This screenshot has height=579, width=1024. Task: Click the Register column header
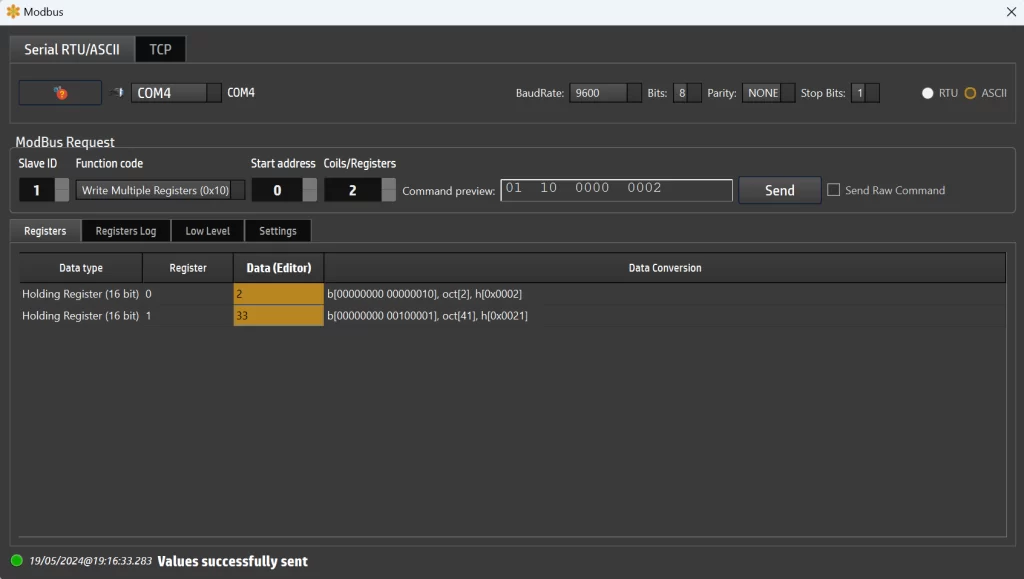188,268
